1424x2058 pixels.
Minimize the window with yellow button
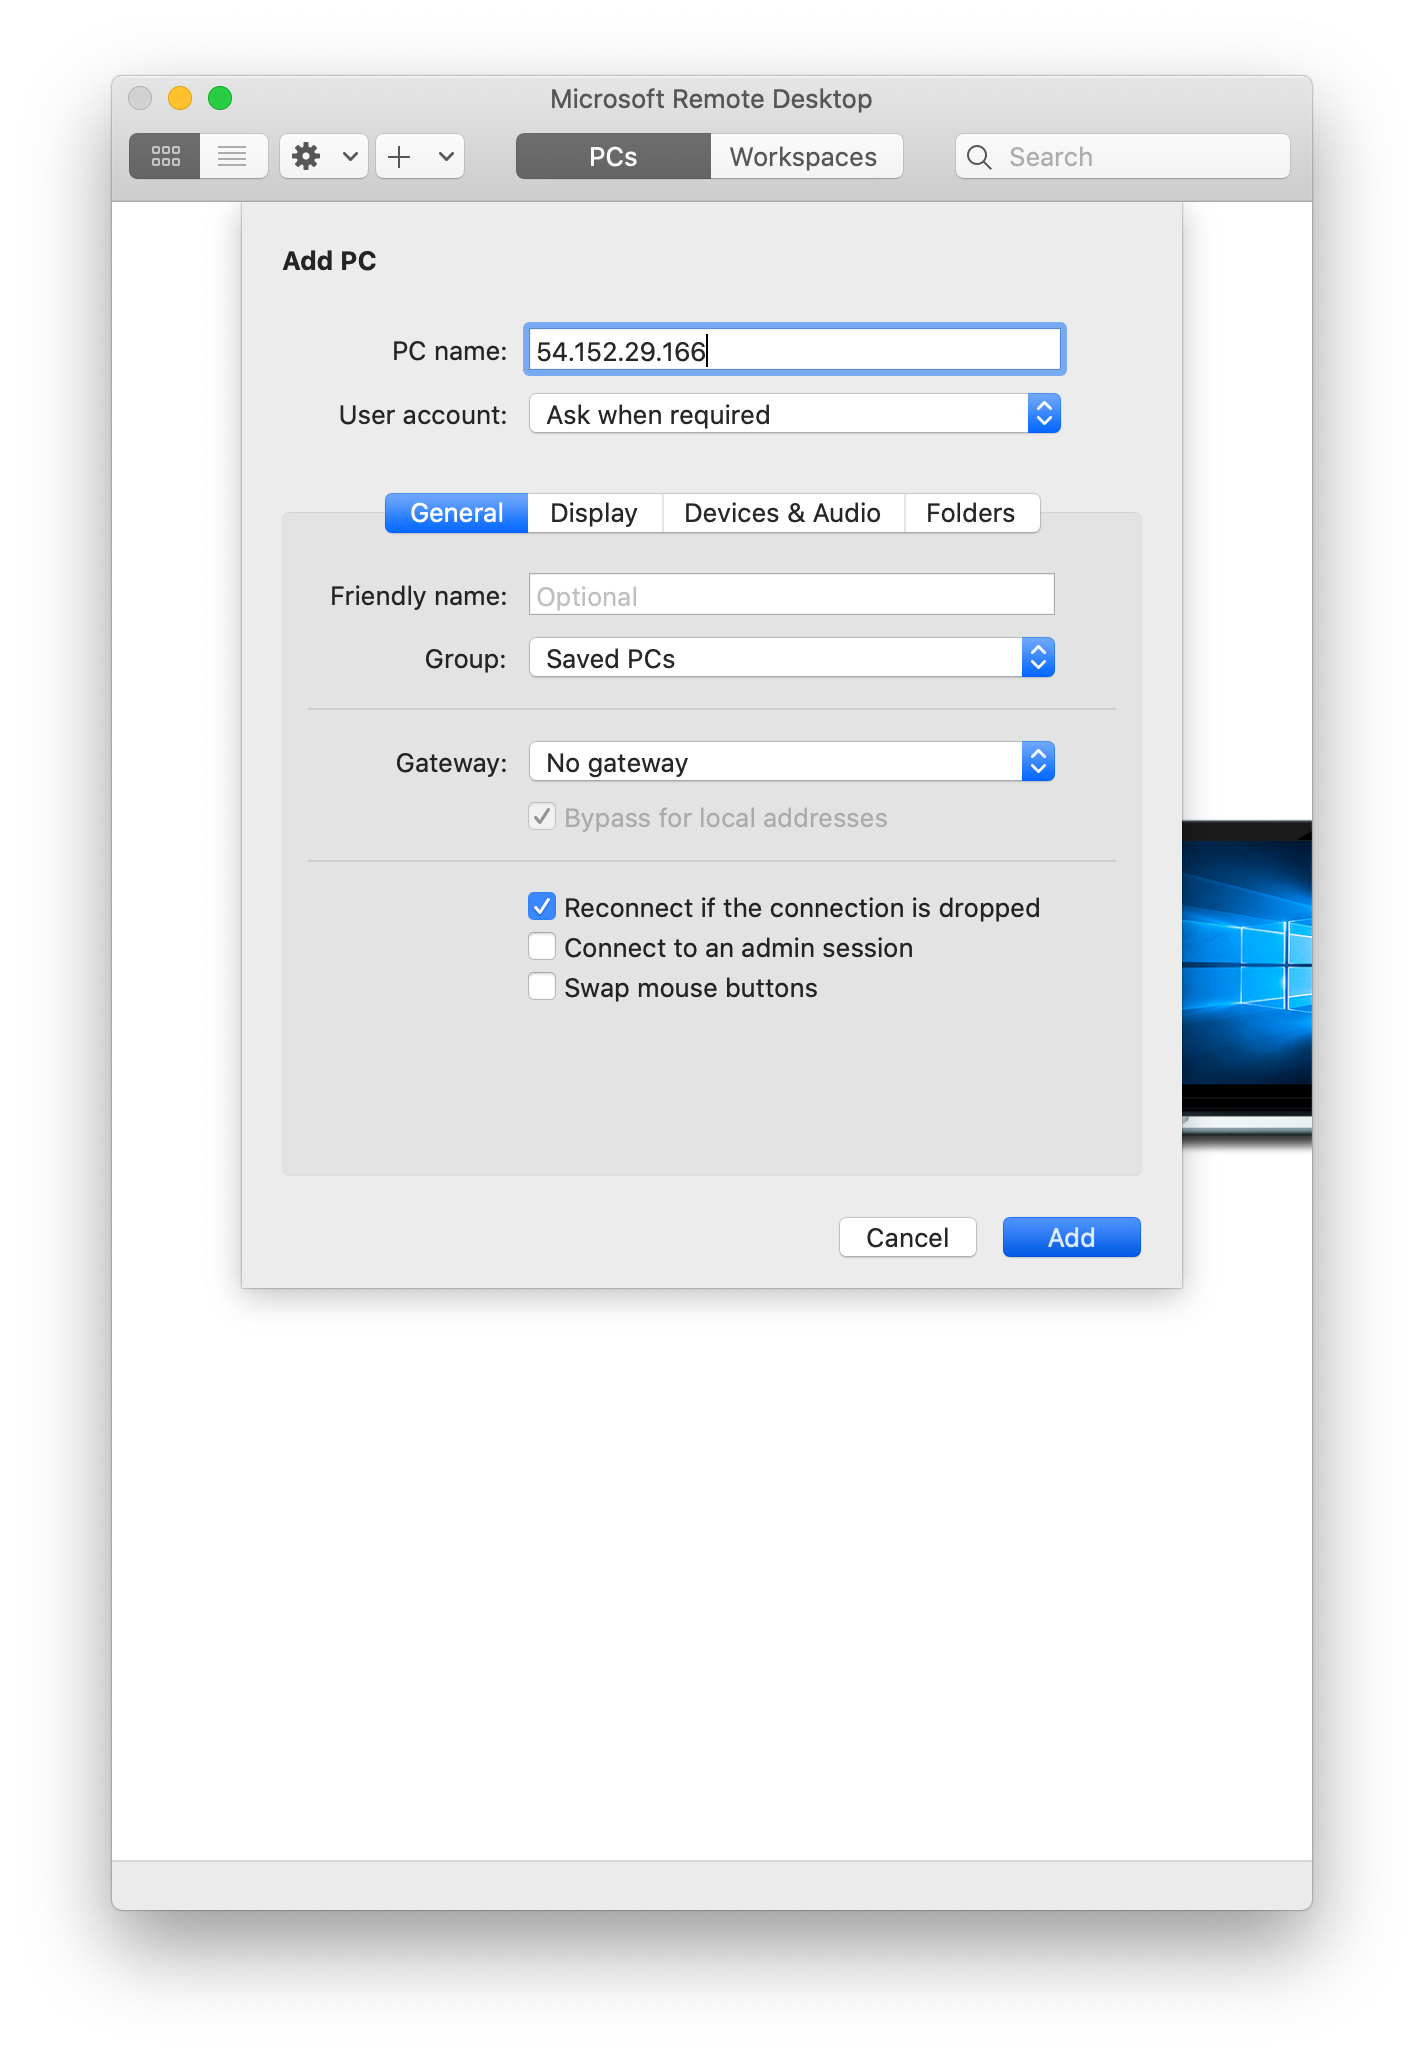[180, 98]
